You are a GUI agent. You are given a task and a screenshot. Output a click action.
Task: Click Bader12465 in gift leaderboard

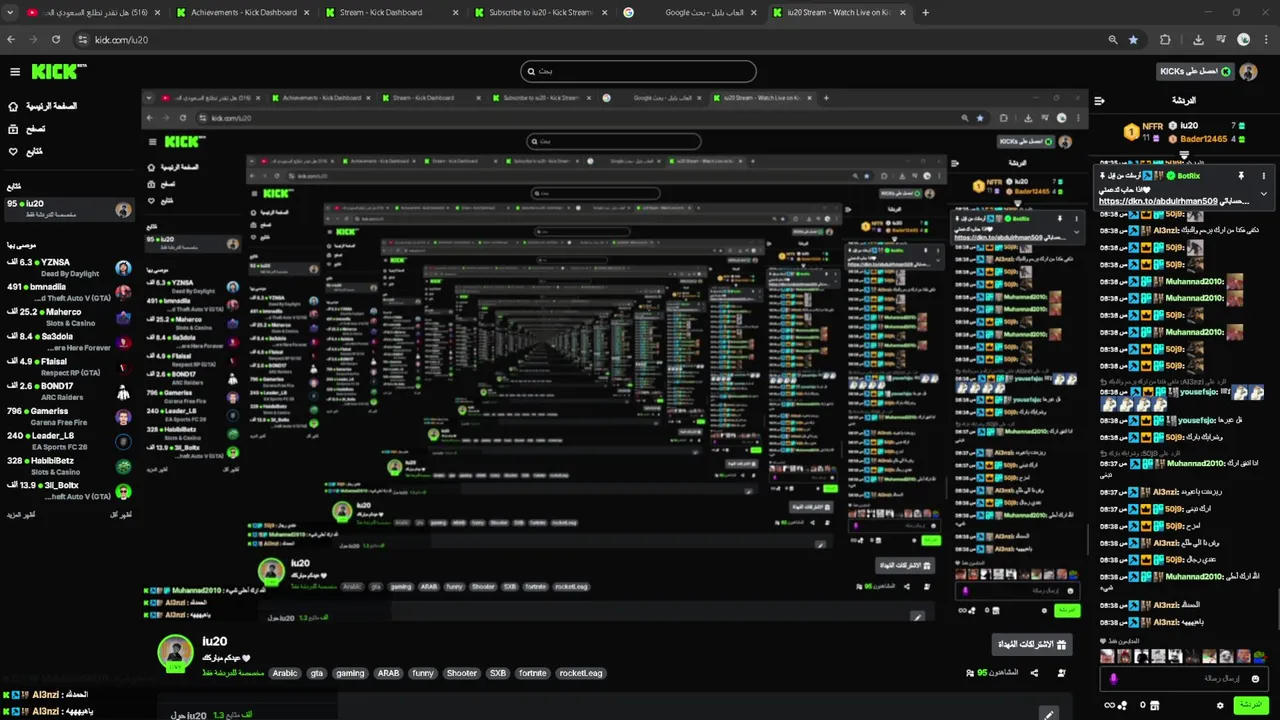[1203, 139]
